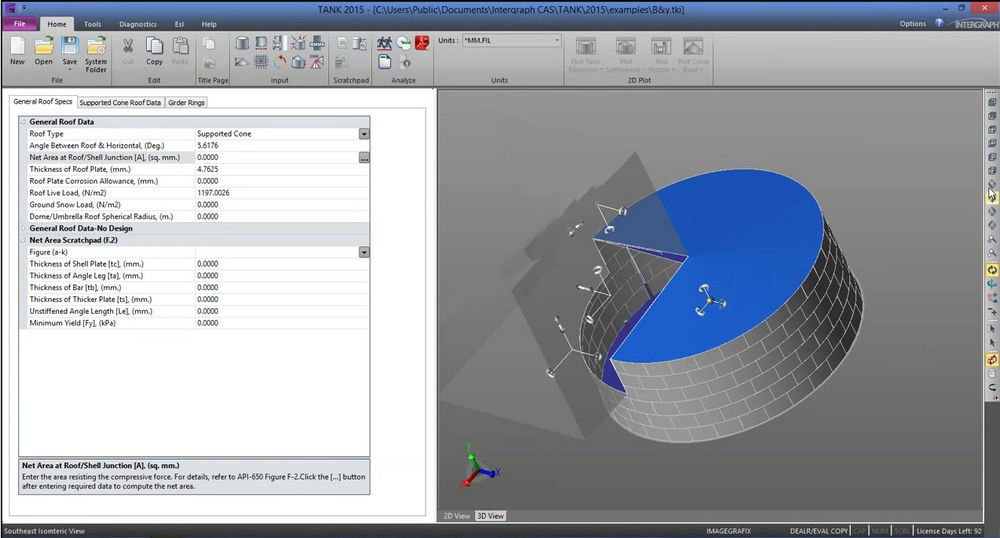Open the Roof Type dropdown
Viewport: 1000px width, 538px height.
(364, 134)
